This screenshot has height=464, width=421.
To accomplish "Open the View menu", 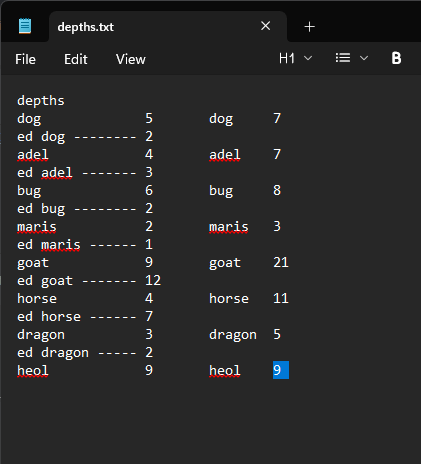I will tap(131, 59).
